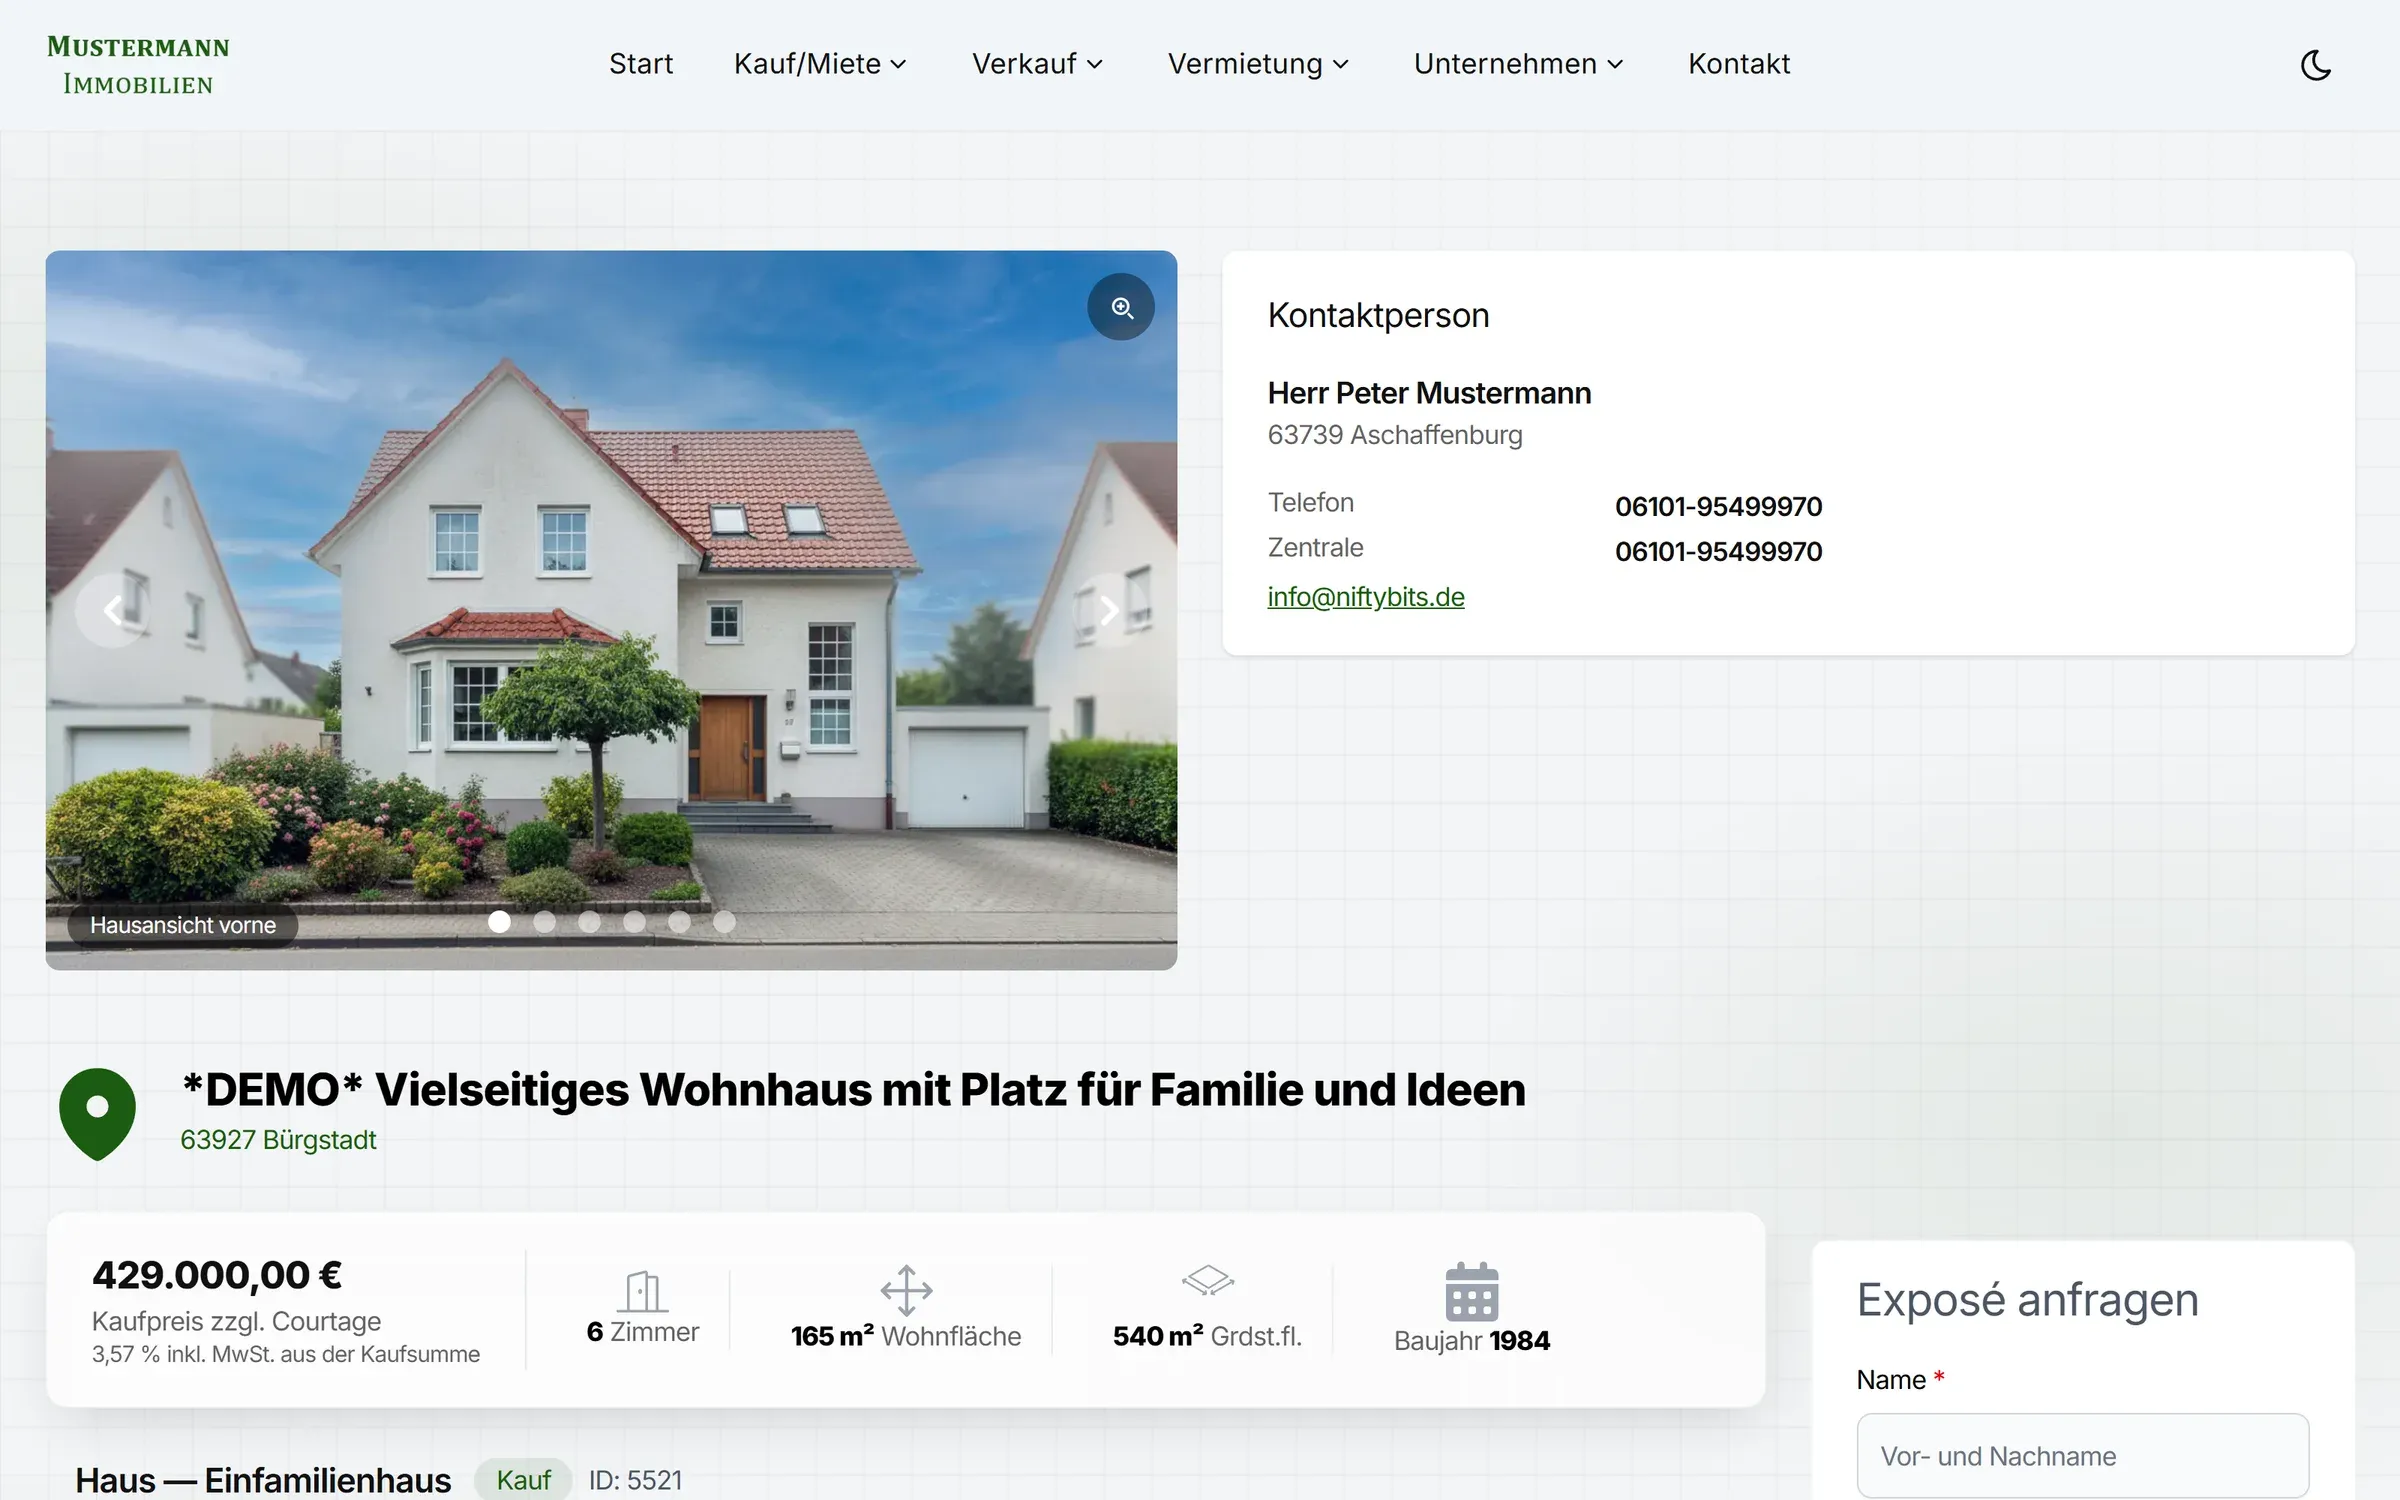Open image zoom with magnifier icon
The width and height of the screenshot is (2400, 1500).
point(1121,307)
